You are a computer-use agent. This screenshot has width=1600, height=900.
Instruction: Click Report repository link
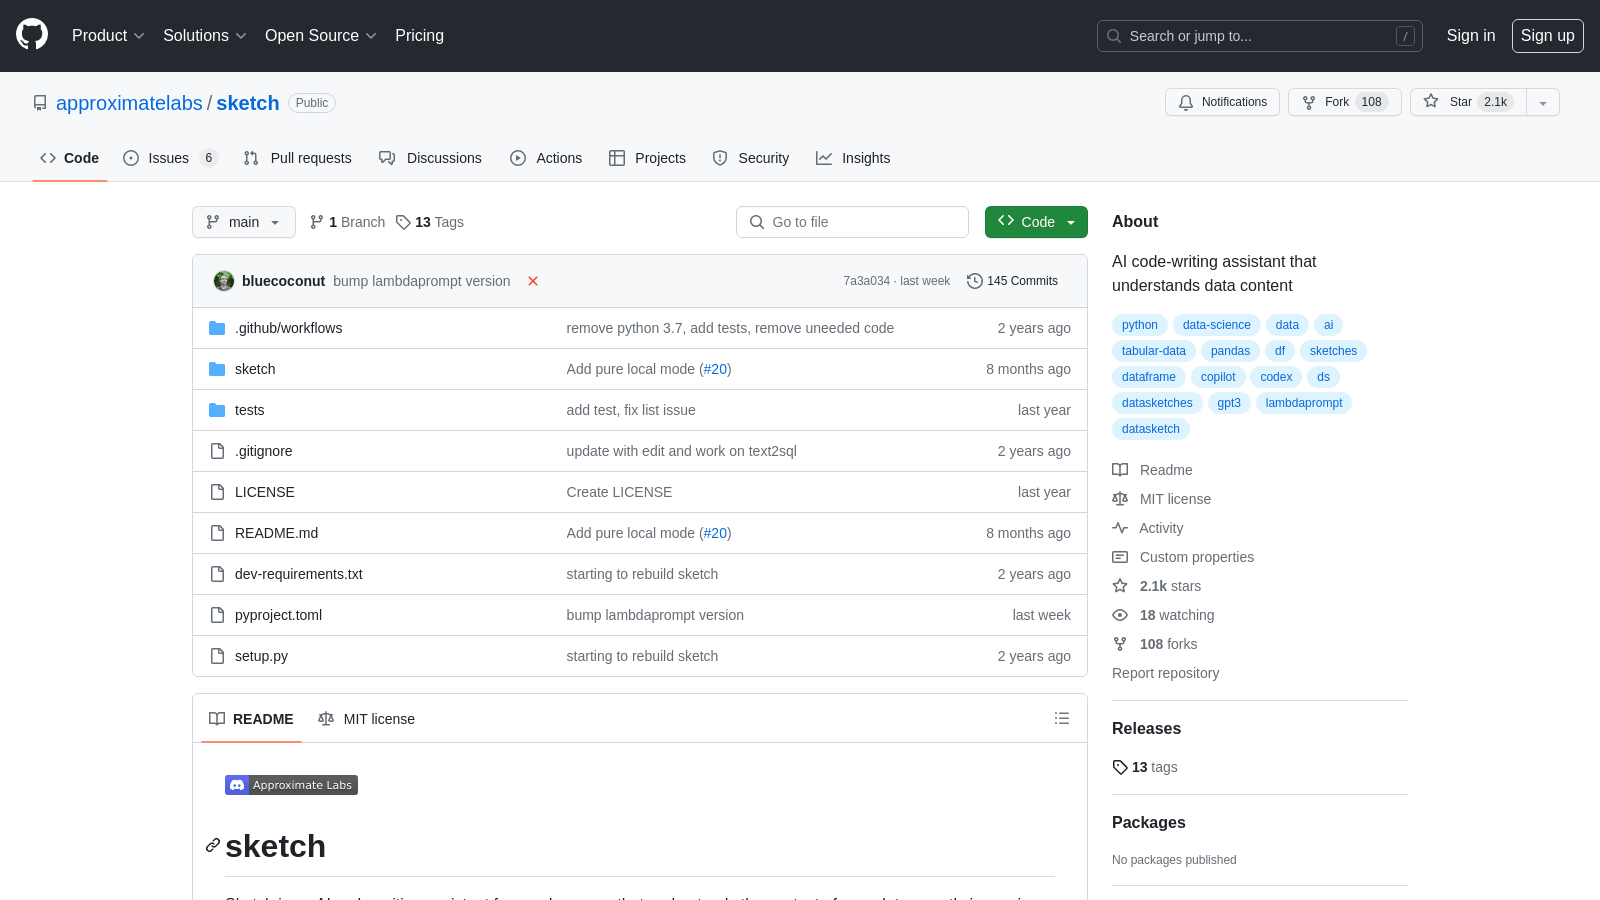tap(1166, 673)
